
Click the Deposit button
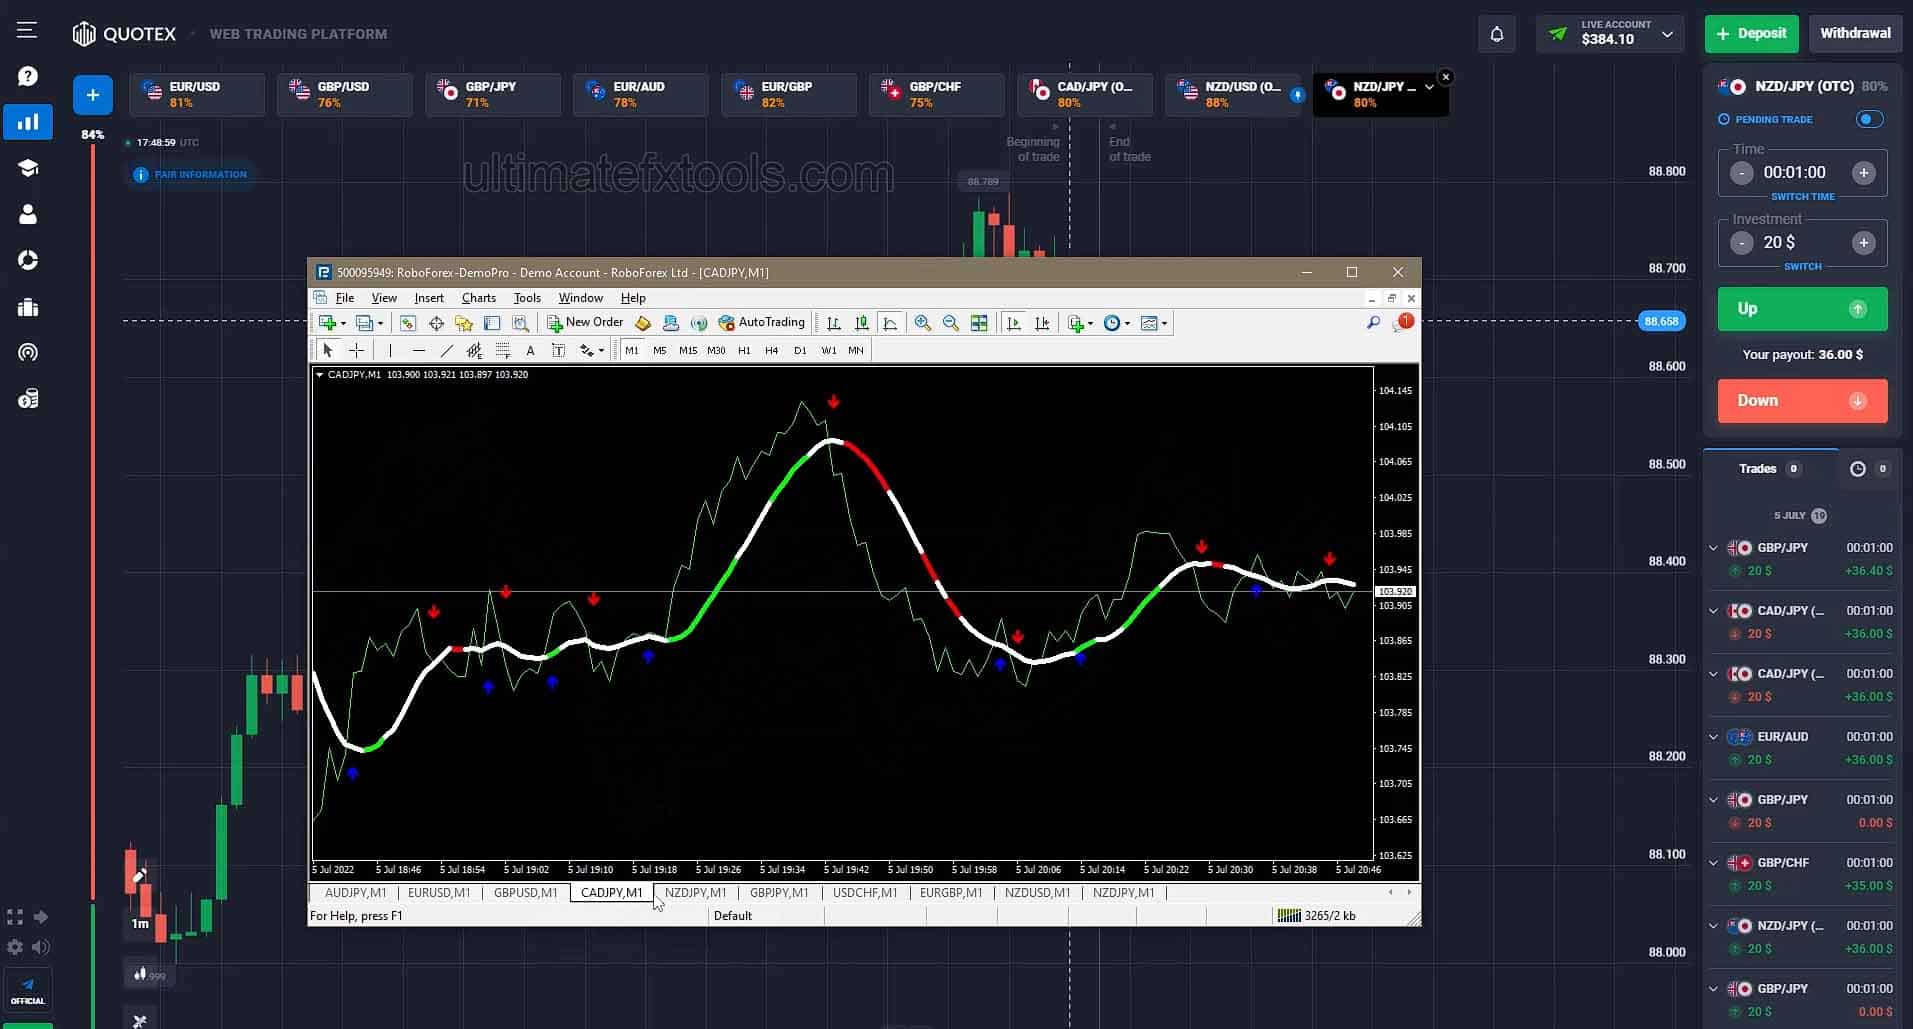pyautogui.click(x=1751, y=34)
